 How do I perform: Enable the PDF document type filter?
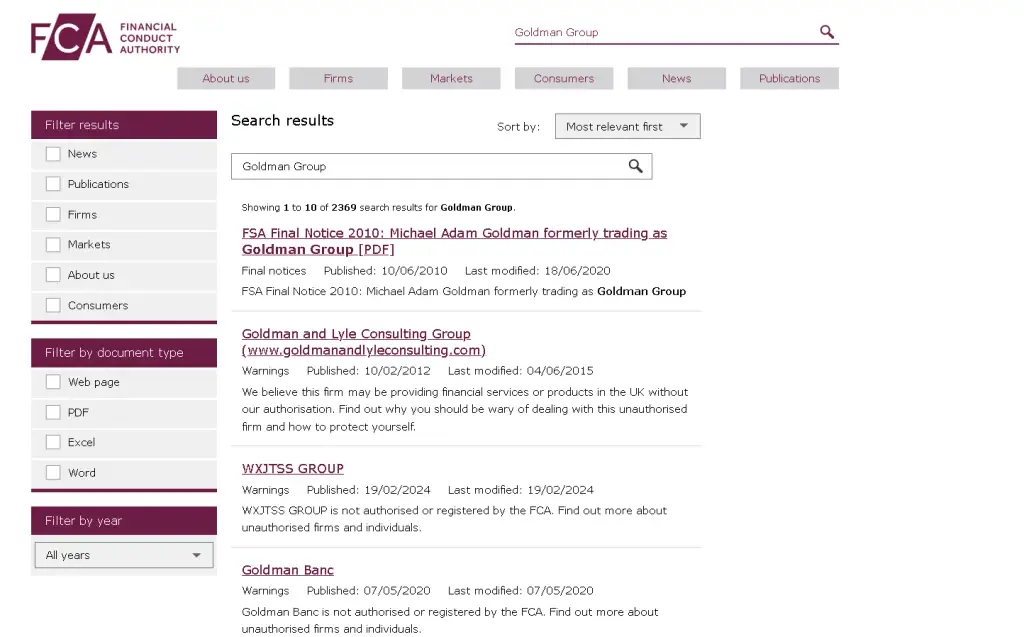53,412
